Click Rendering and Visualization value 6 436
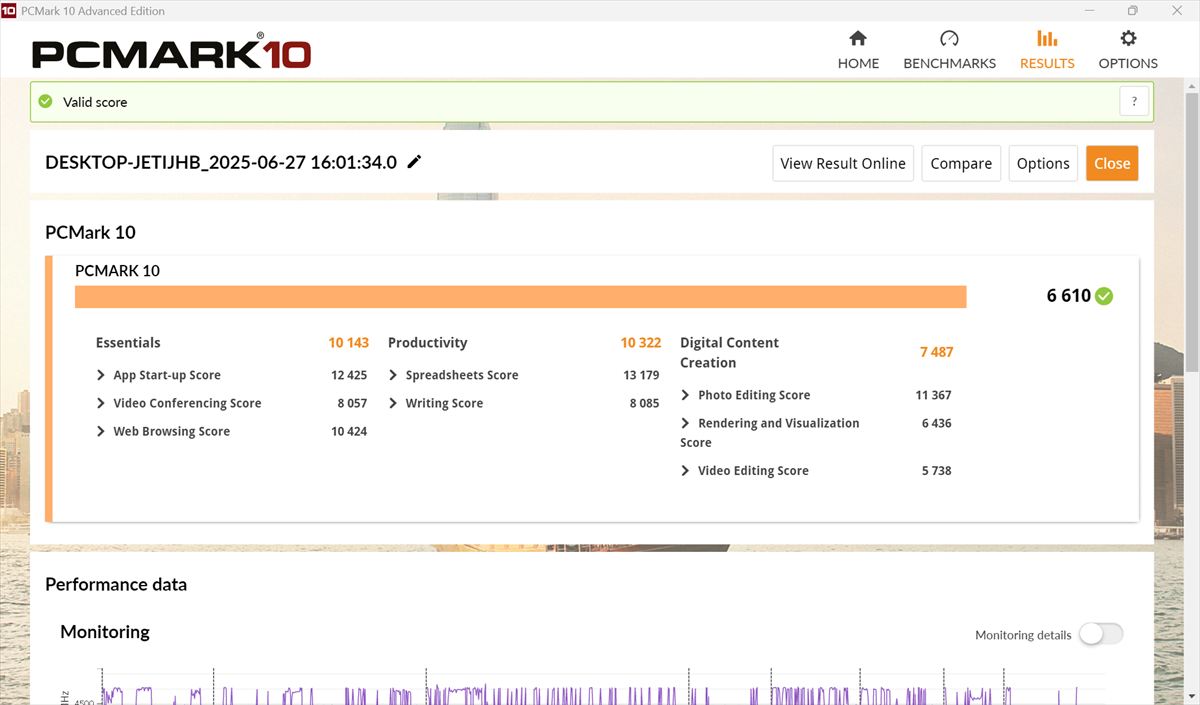Image resolution: width=1200 pixels, height=705 pixels. click(936, 423)
